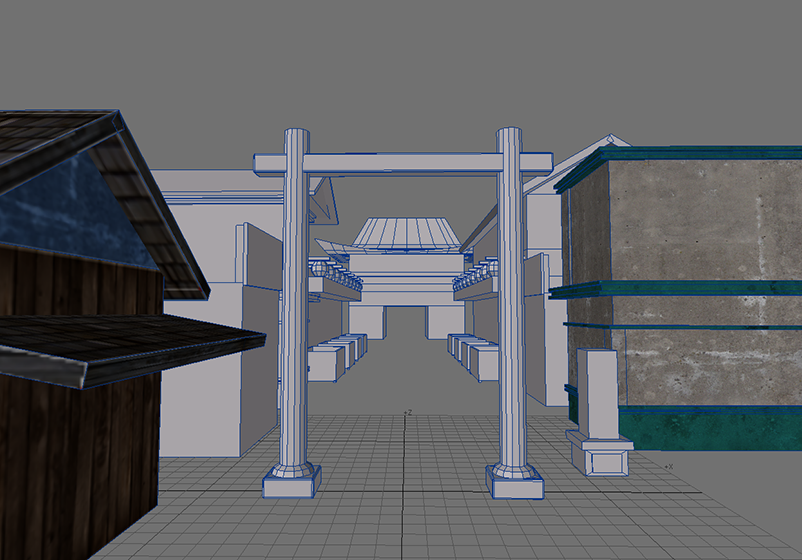Click the distant temple's fan-shaped roof
Screen dimensions: 802x560
point(403,234)
